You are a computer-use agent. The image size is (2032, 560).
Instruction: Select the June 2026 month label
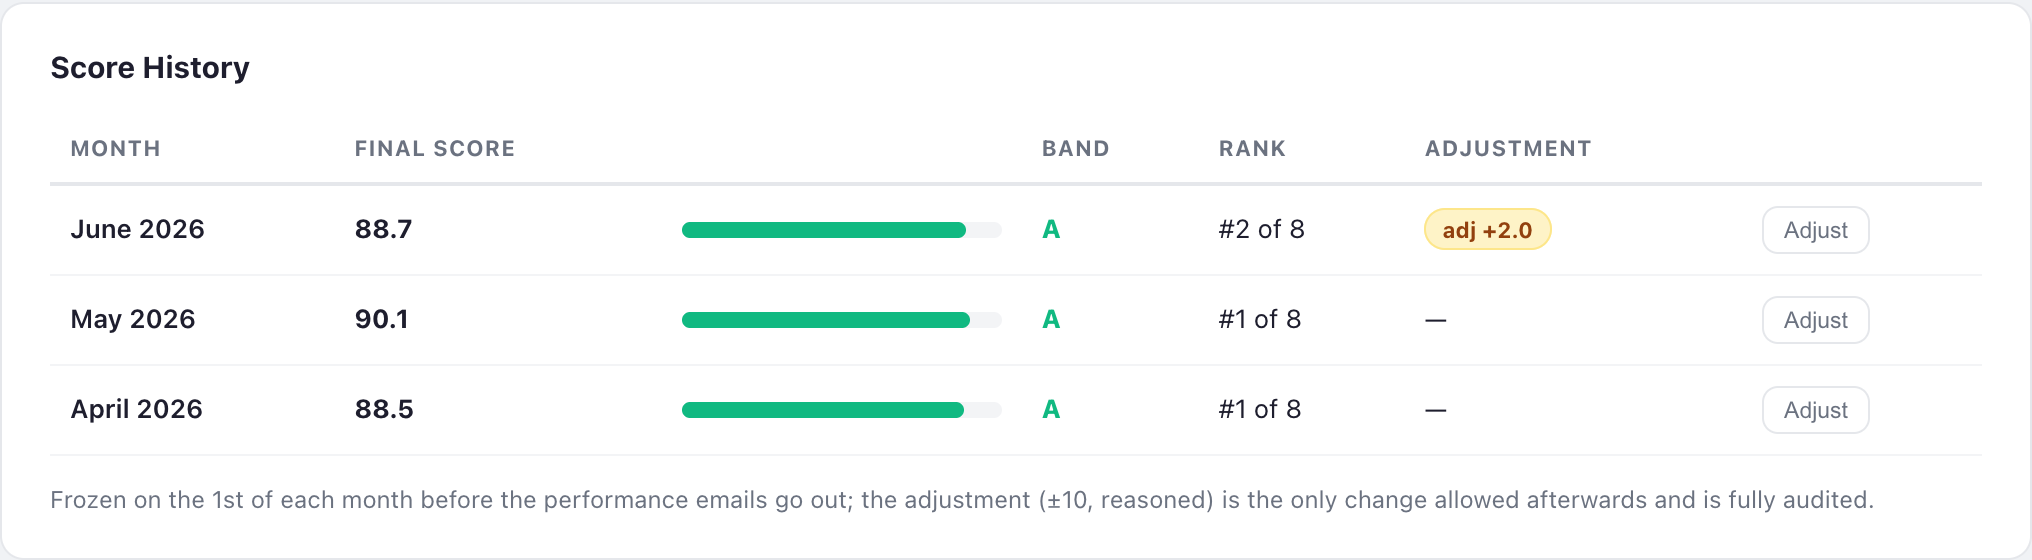[x=137, y=229]
